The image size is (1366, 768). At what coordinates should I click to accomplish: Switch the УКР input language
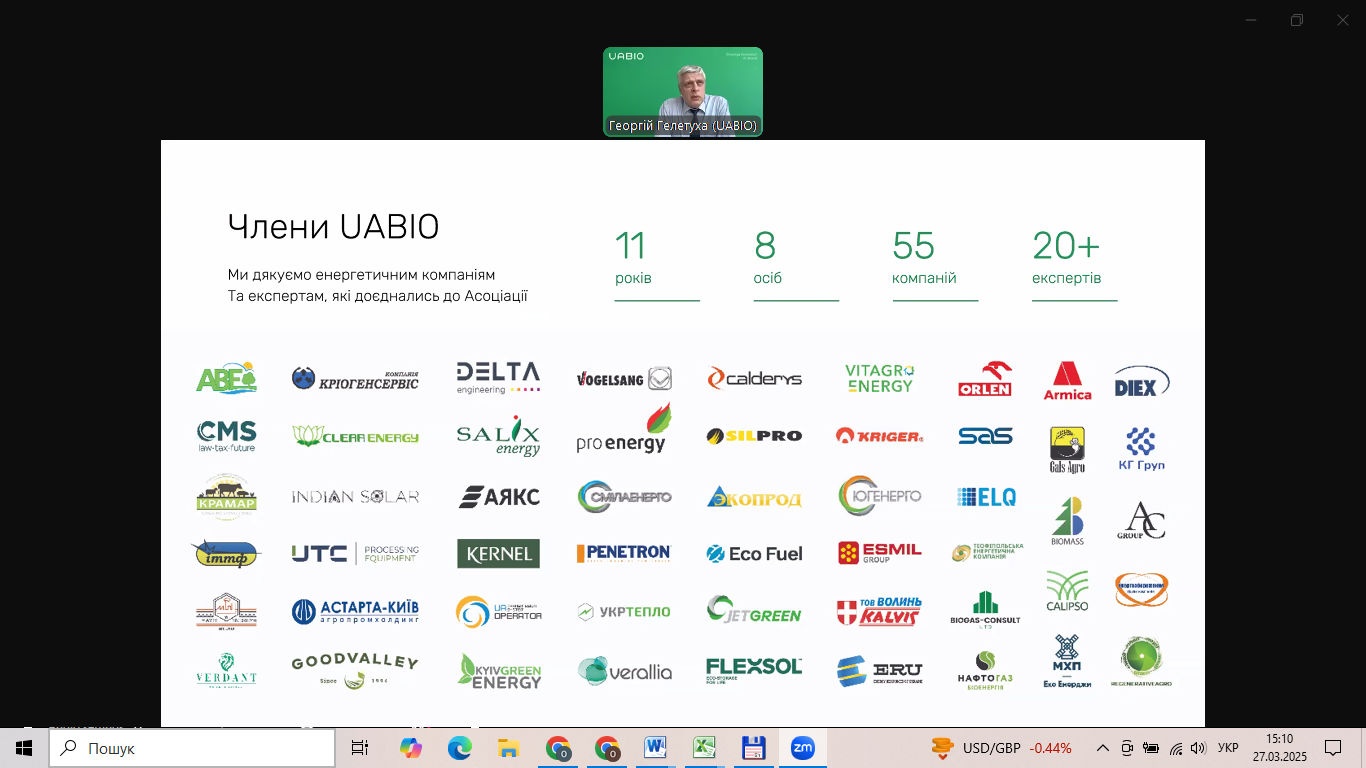(x=1228, y=748)
